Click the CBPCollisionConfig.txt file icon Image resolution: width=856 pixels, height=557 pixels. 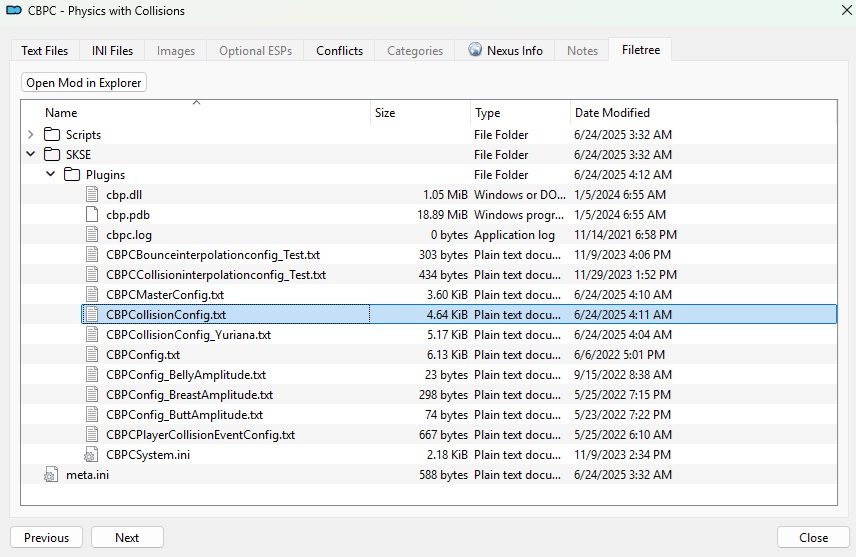[x=92, y=315]
